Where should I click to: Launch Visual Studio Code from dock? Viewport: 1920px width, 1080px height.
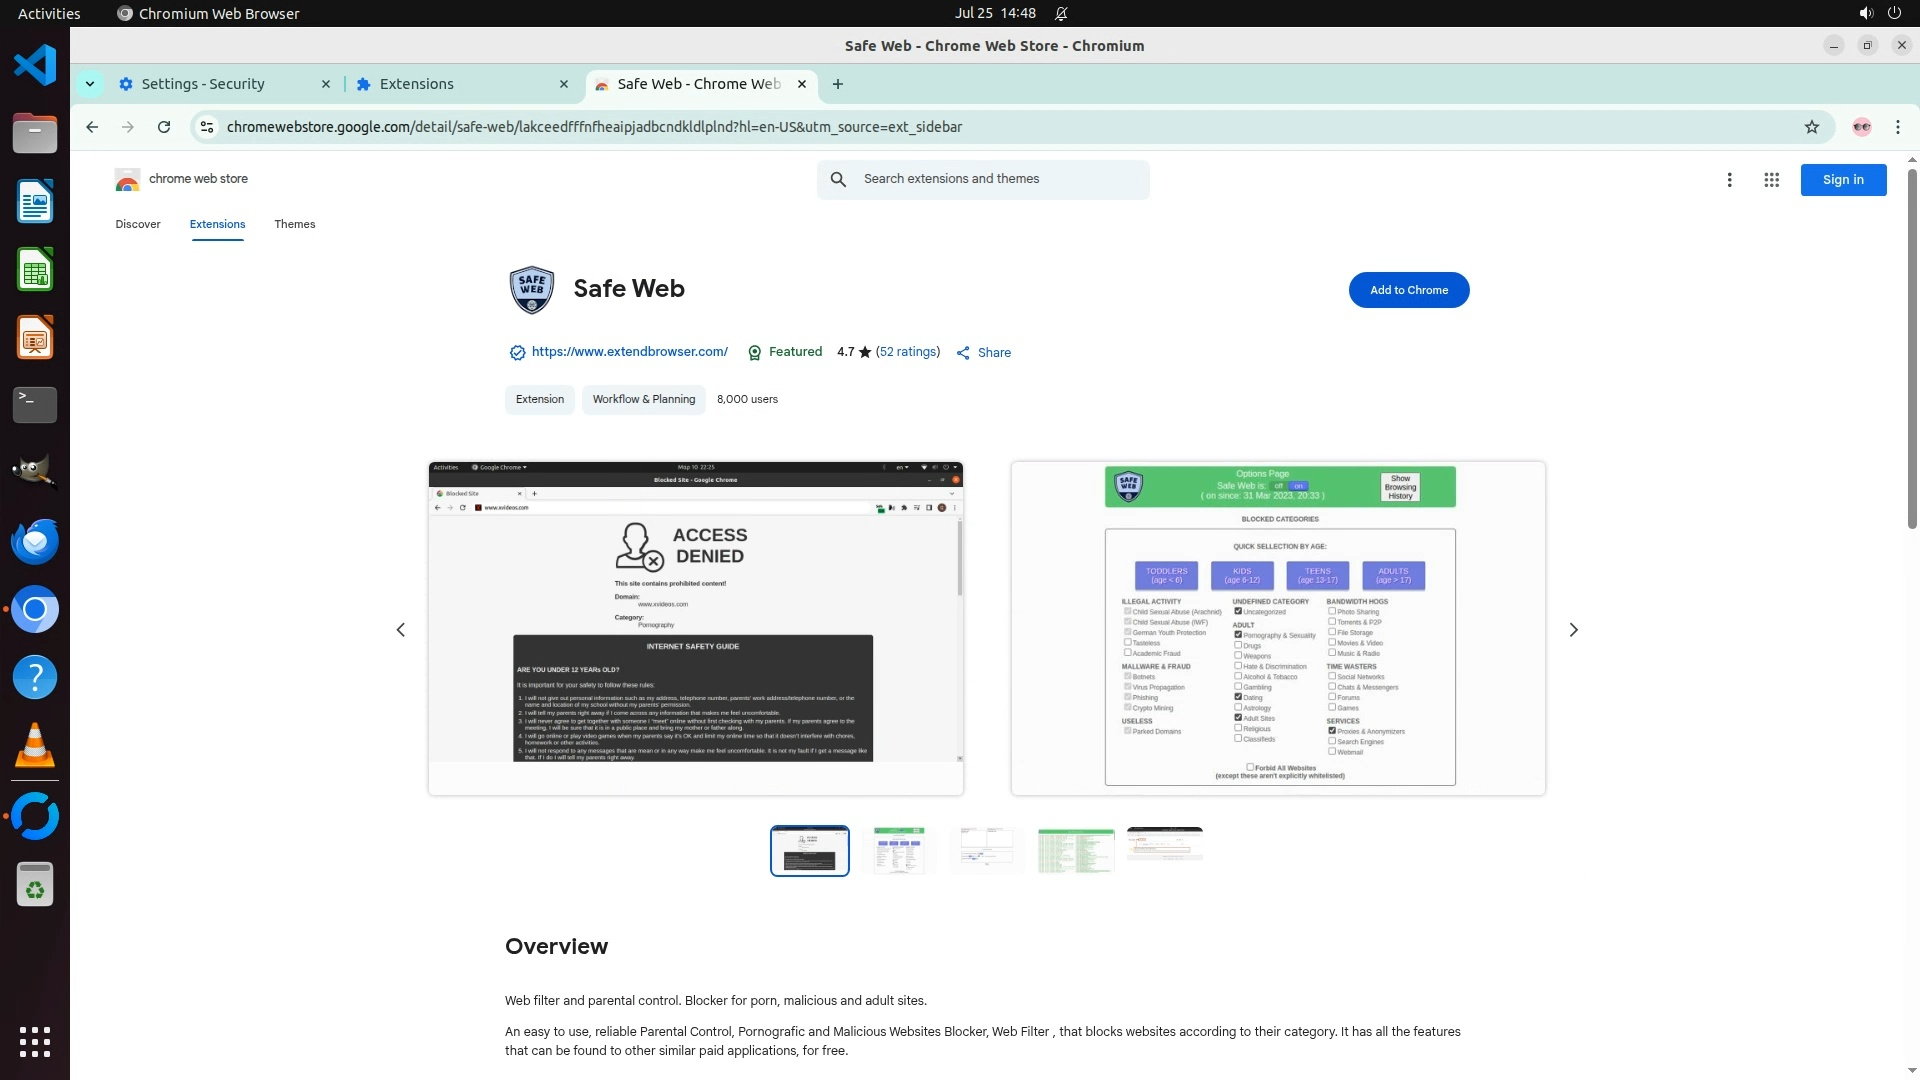coord(34,66)
